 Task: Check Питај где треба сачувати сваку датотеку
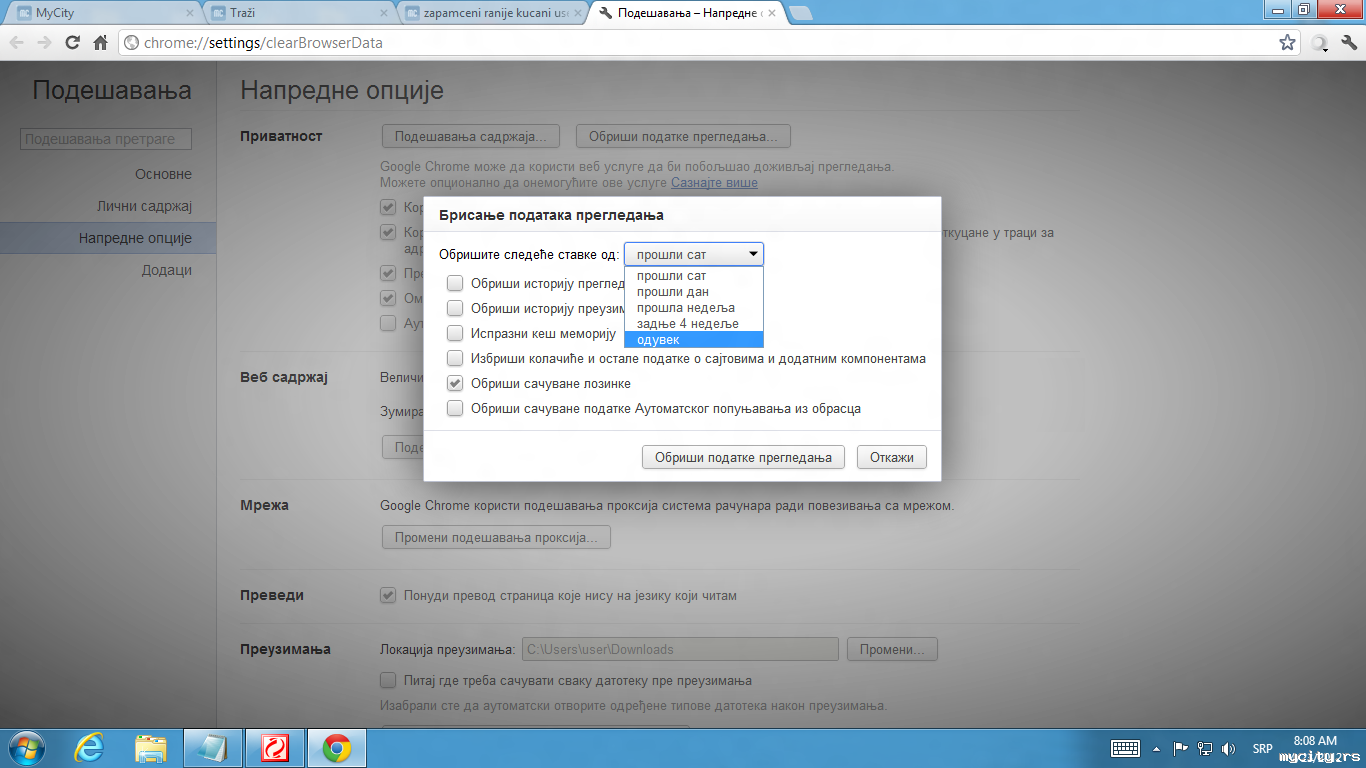pos(388,681)
